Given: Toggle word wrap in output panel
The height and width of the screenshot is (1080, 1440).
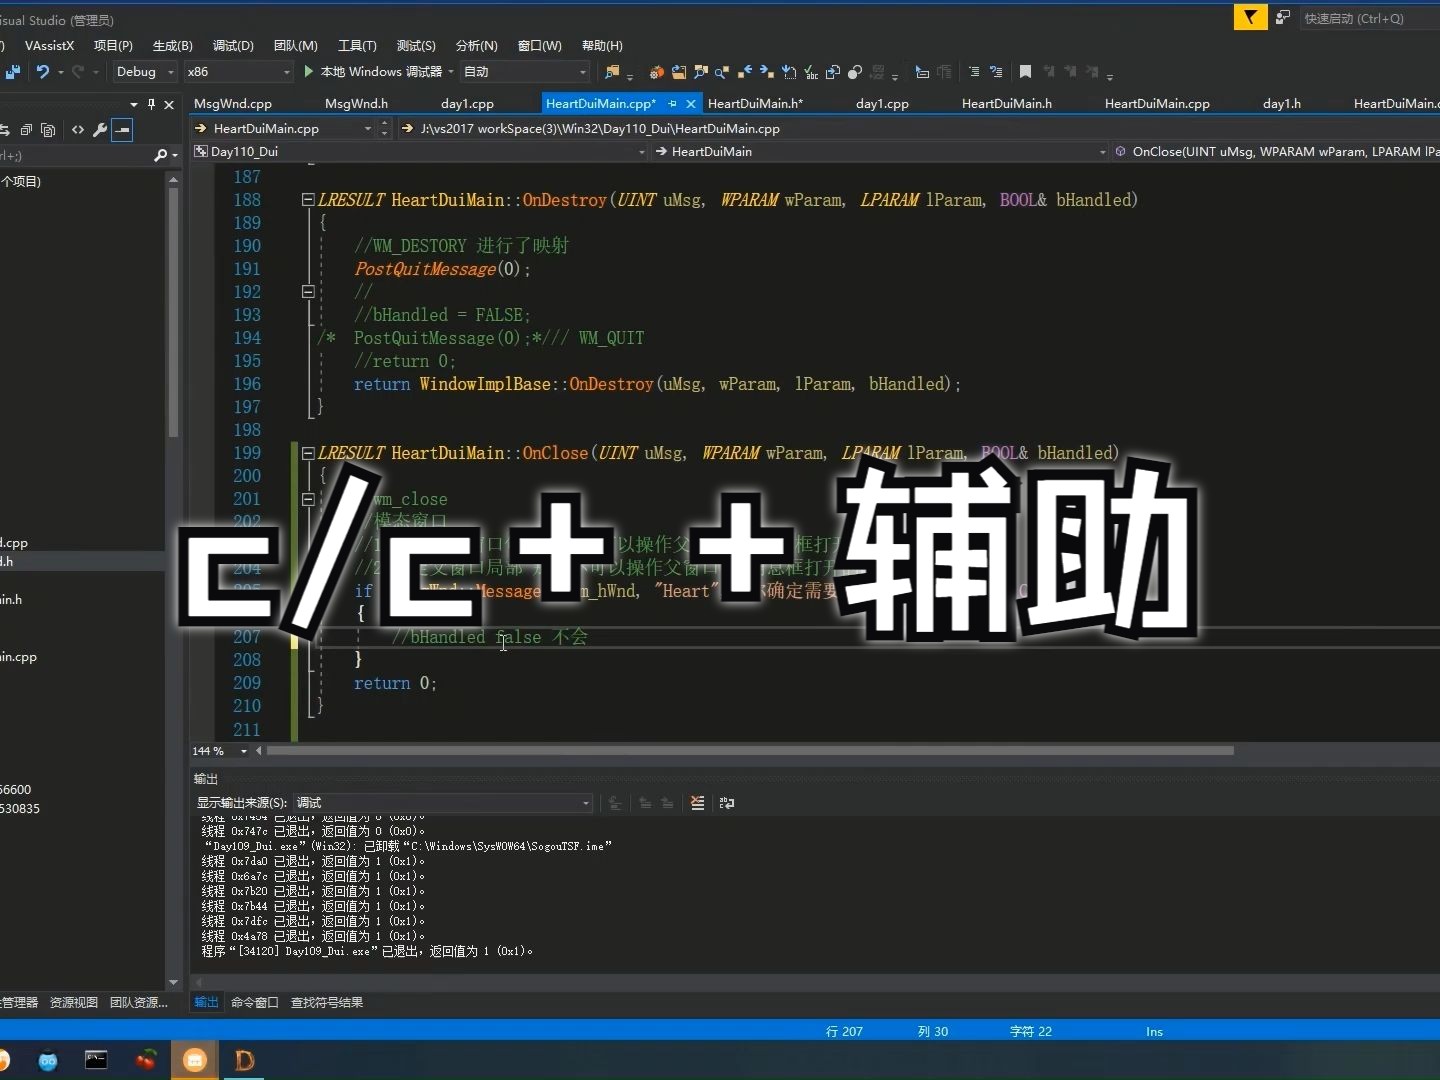Looking at the screenshot, I should coord(727,803).
